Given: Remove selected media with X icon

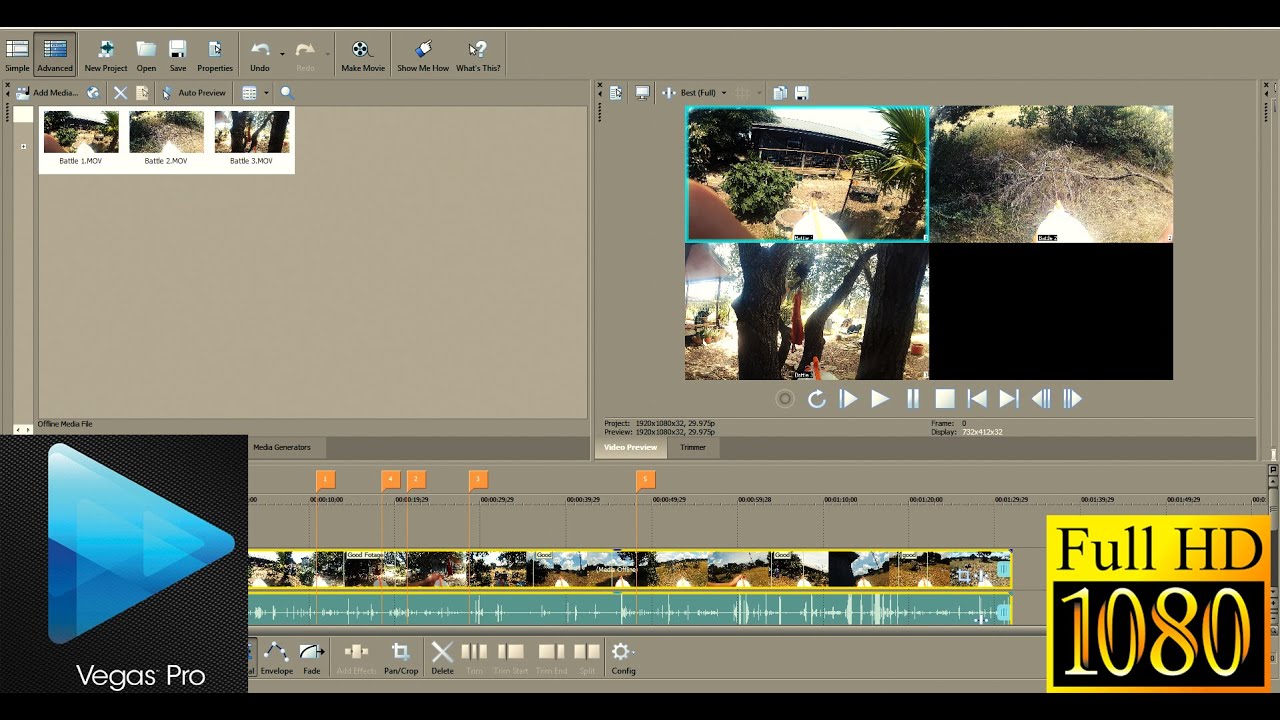Looking at the screenshot, I should click(x=120, y=92).
